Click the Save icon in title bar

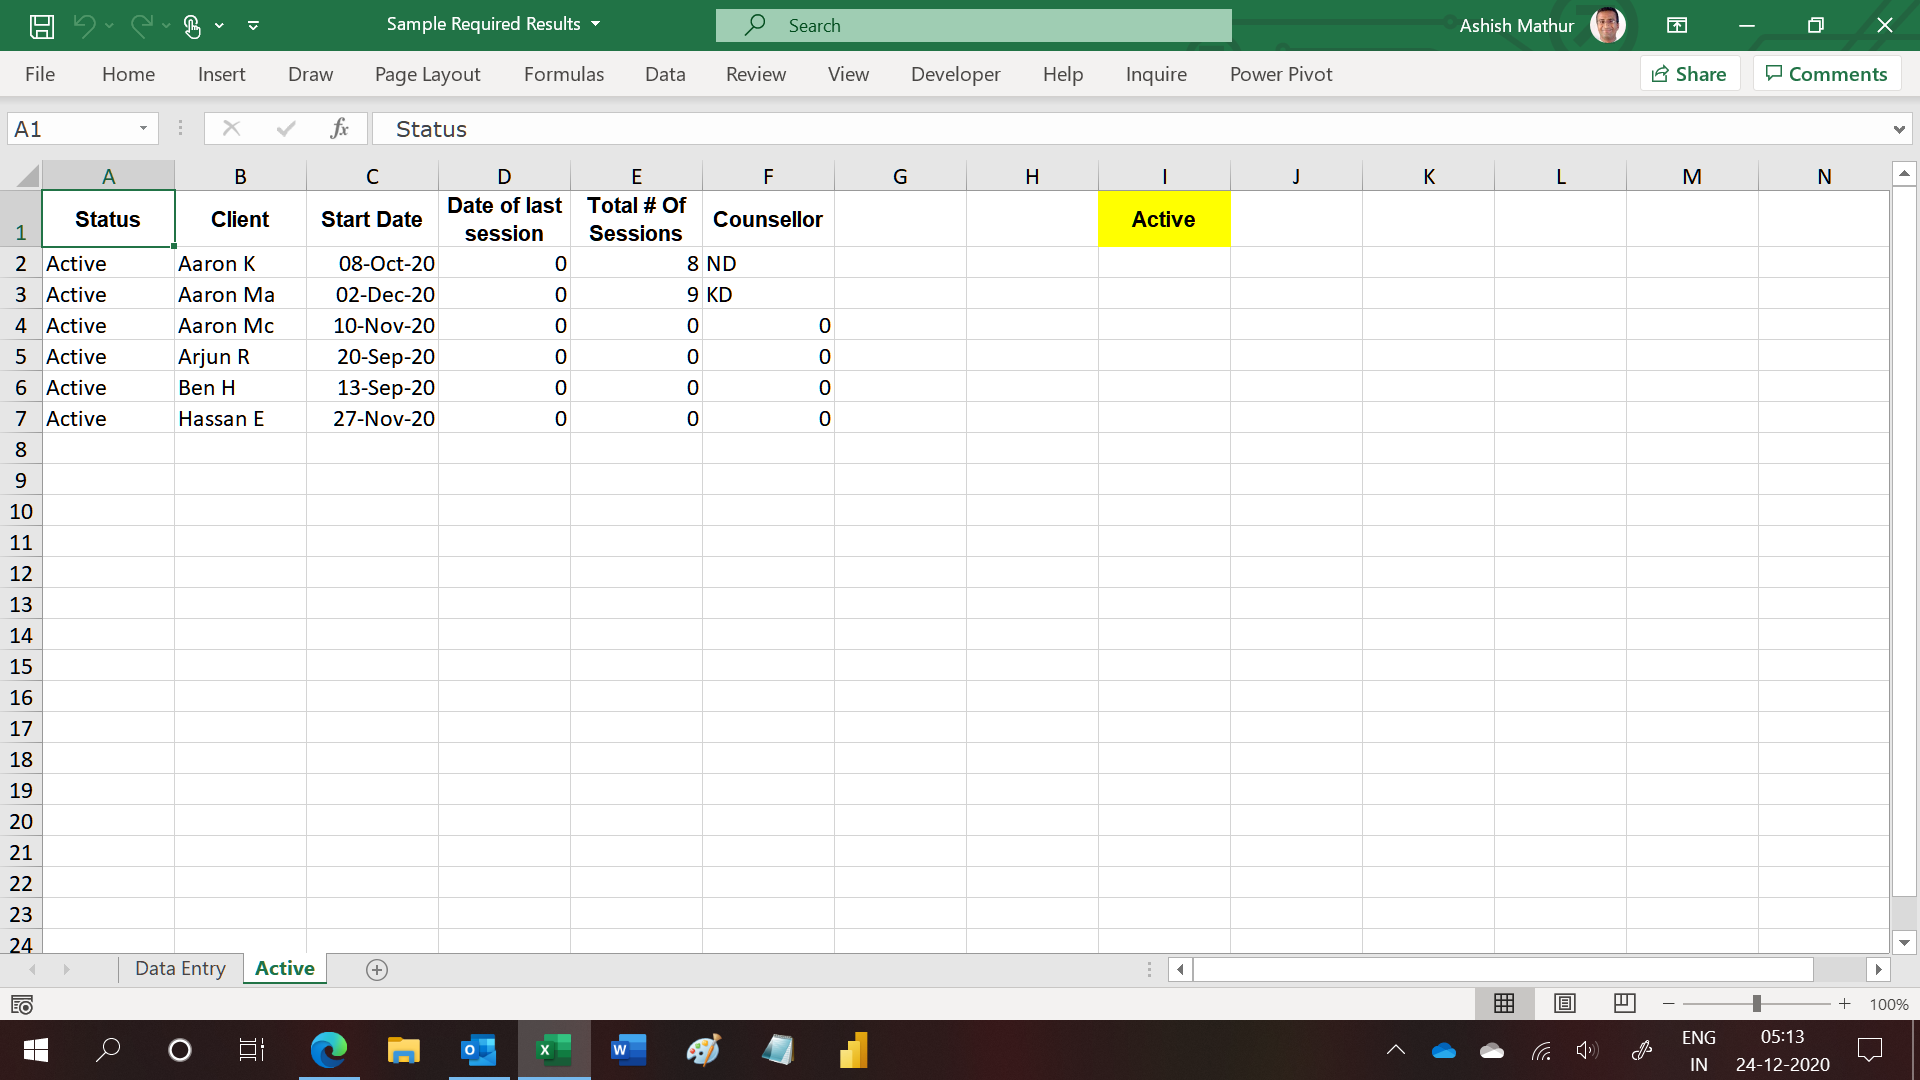pyautogui.click(x=41, y=26)
